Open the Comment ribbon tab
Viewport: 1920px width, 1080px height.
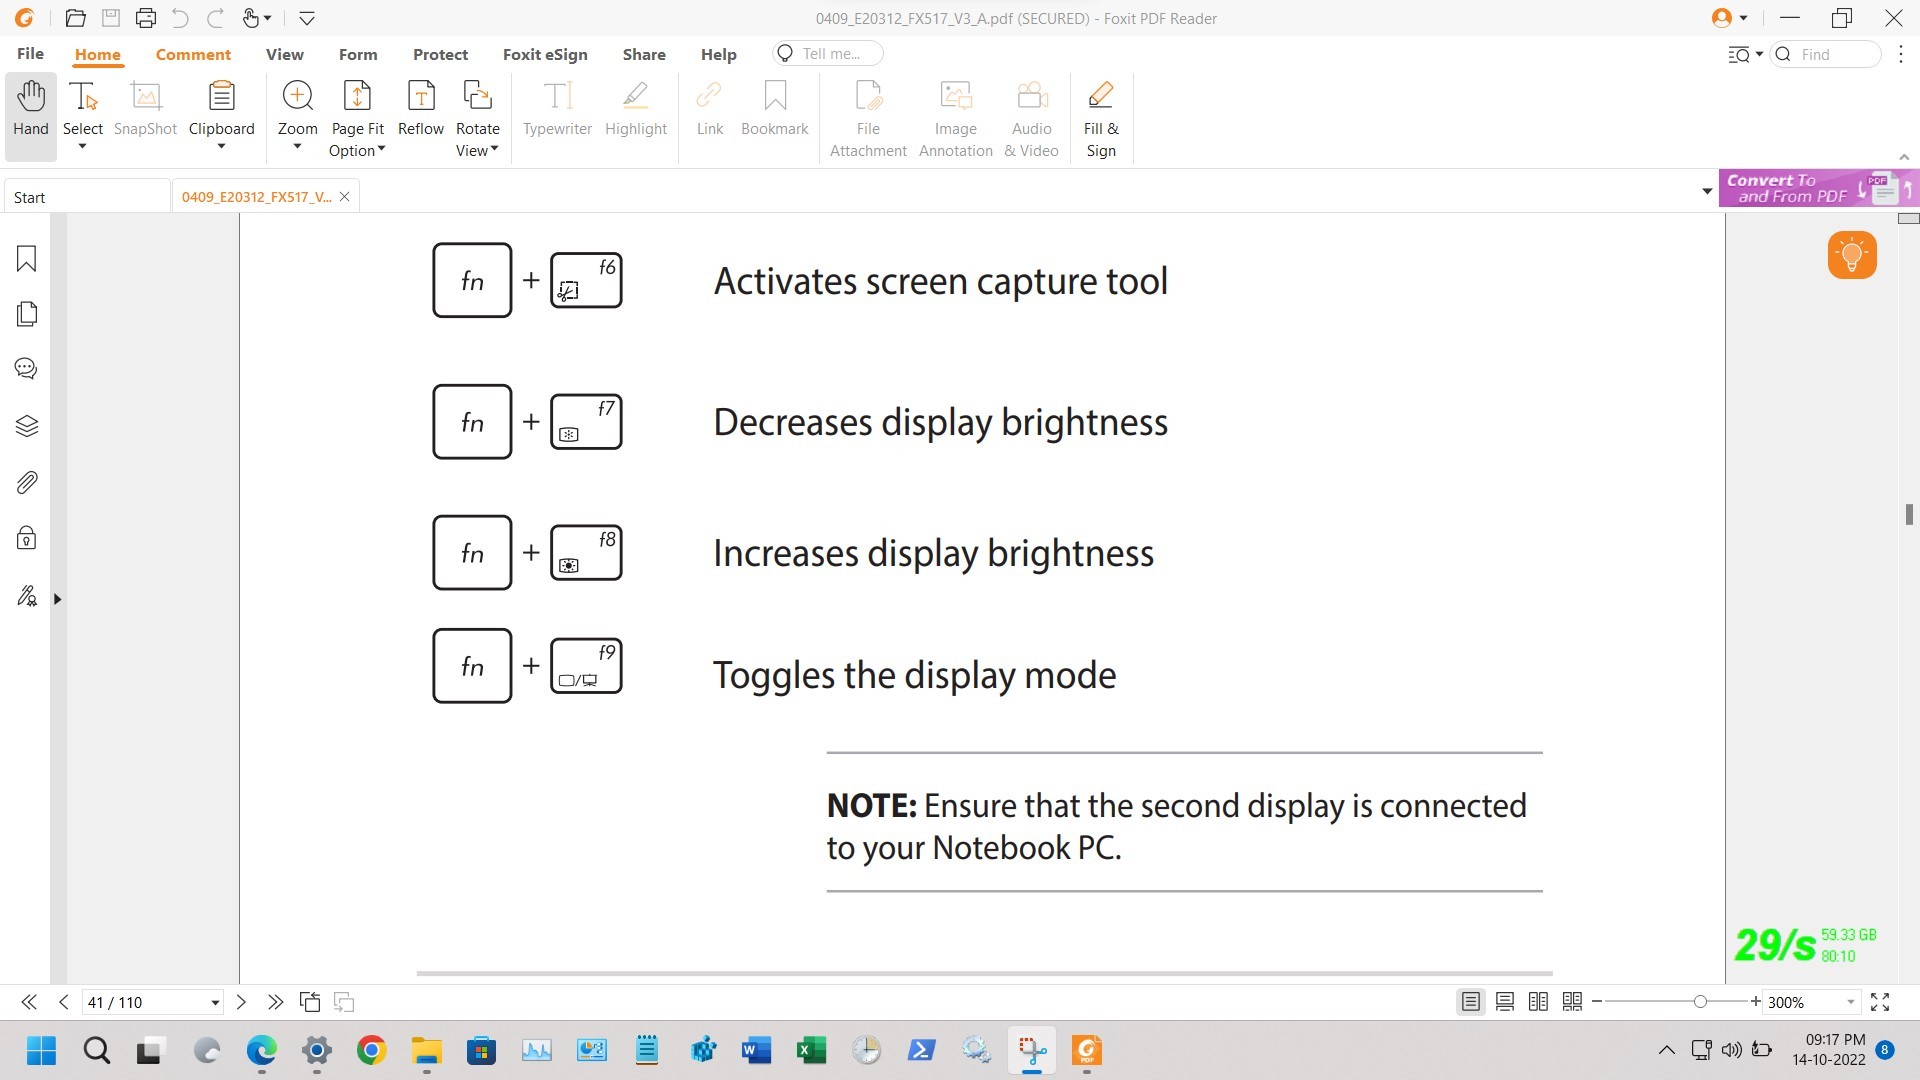point(193,54)
